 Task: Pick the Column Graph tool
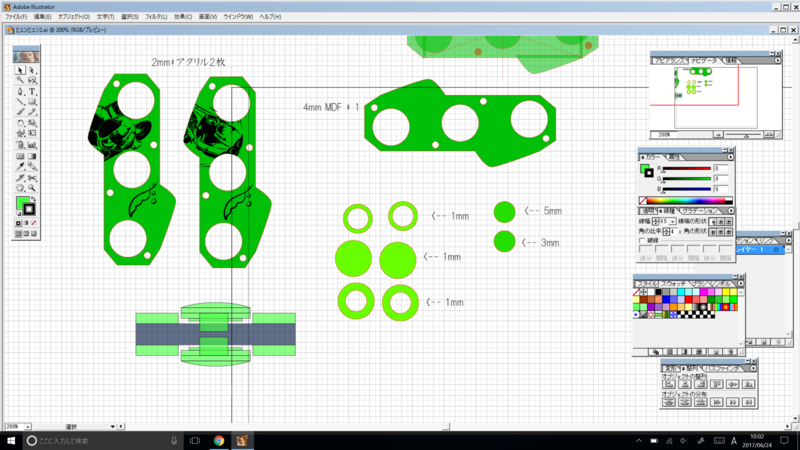pyautogui.click(x=32, y=145)
